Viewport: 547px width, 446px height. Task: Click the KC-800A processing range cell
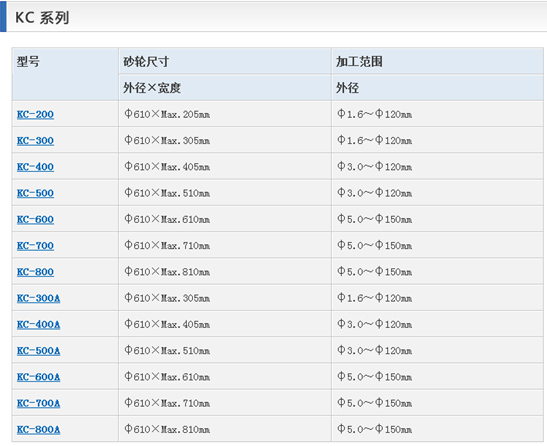pyautogui.click(x=437, y=429)
